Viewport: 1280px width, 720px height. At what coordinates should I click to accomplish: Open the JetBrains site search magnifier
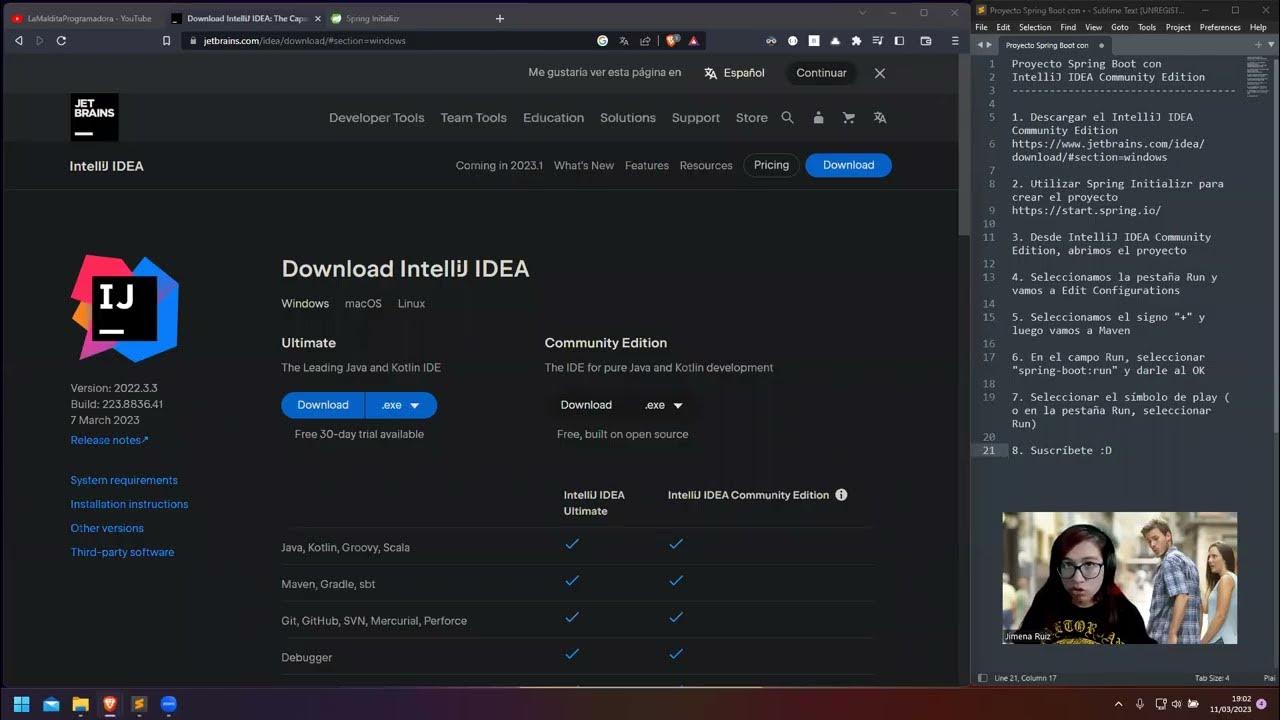tap(787, 117)
